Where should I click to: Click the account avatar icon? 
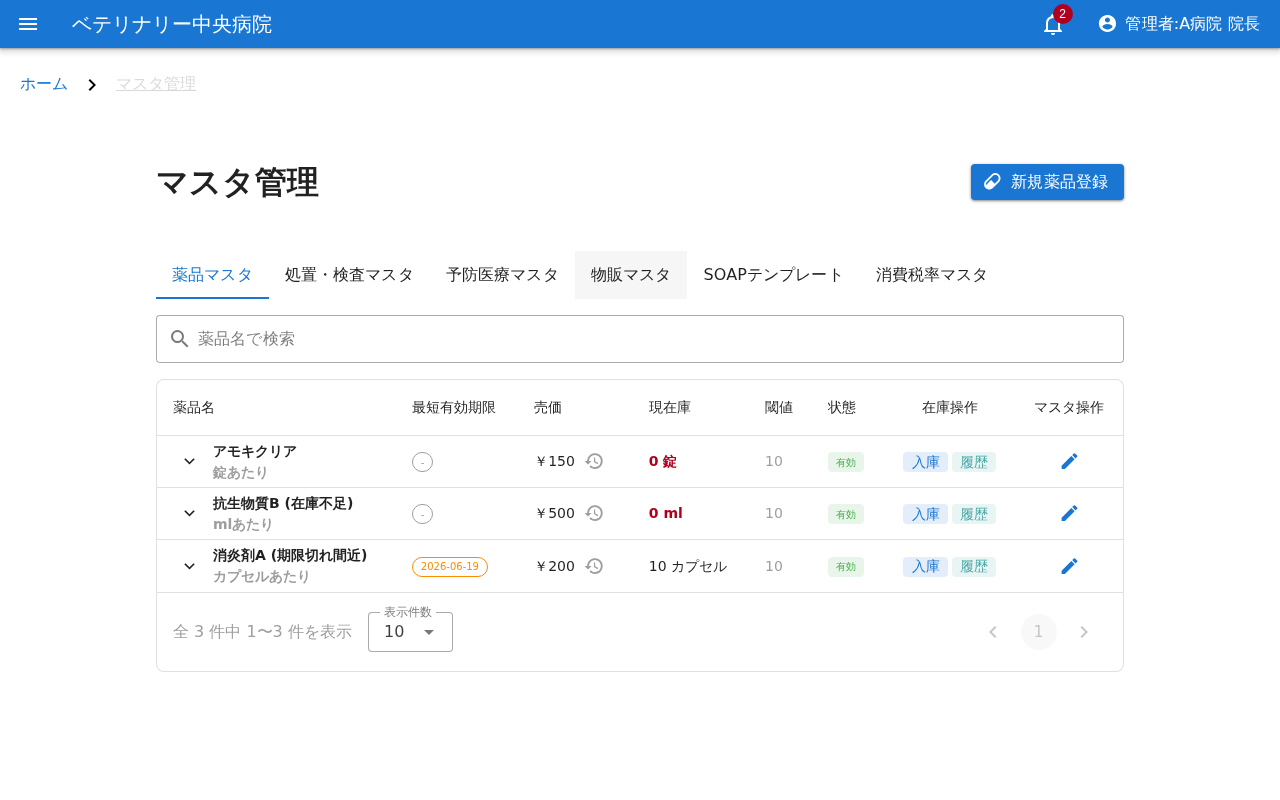click(x=1107, y=23)
